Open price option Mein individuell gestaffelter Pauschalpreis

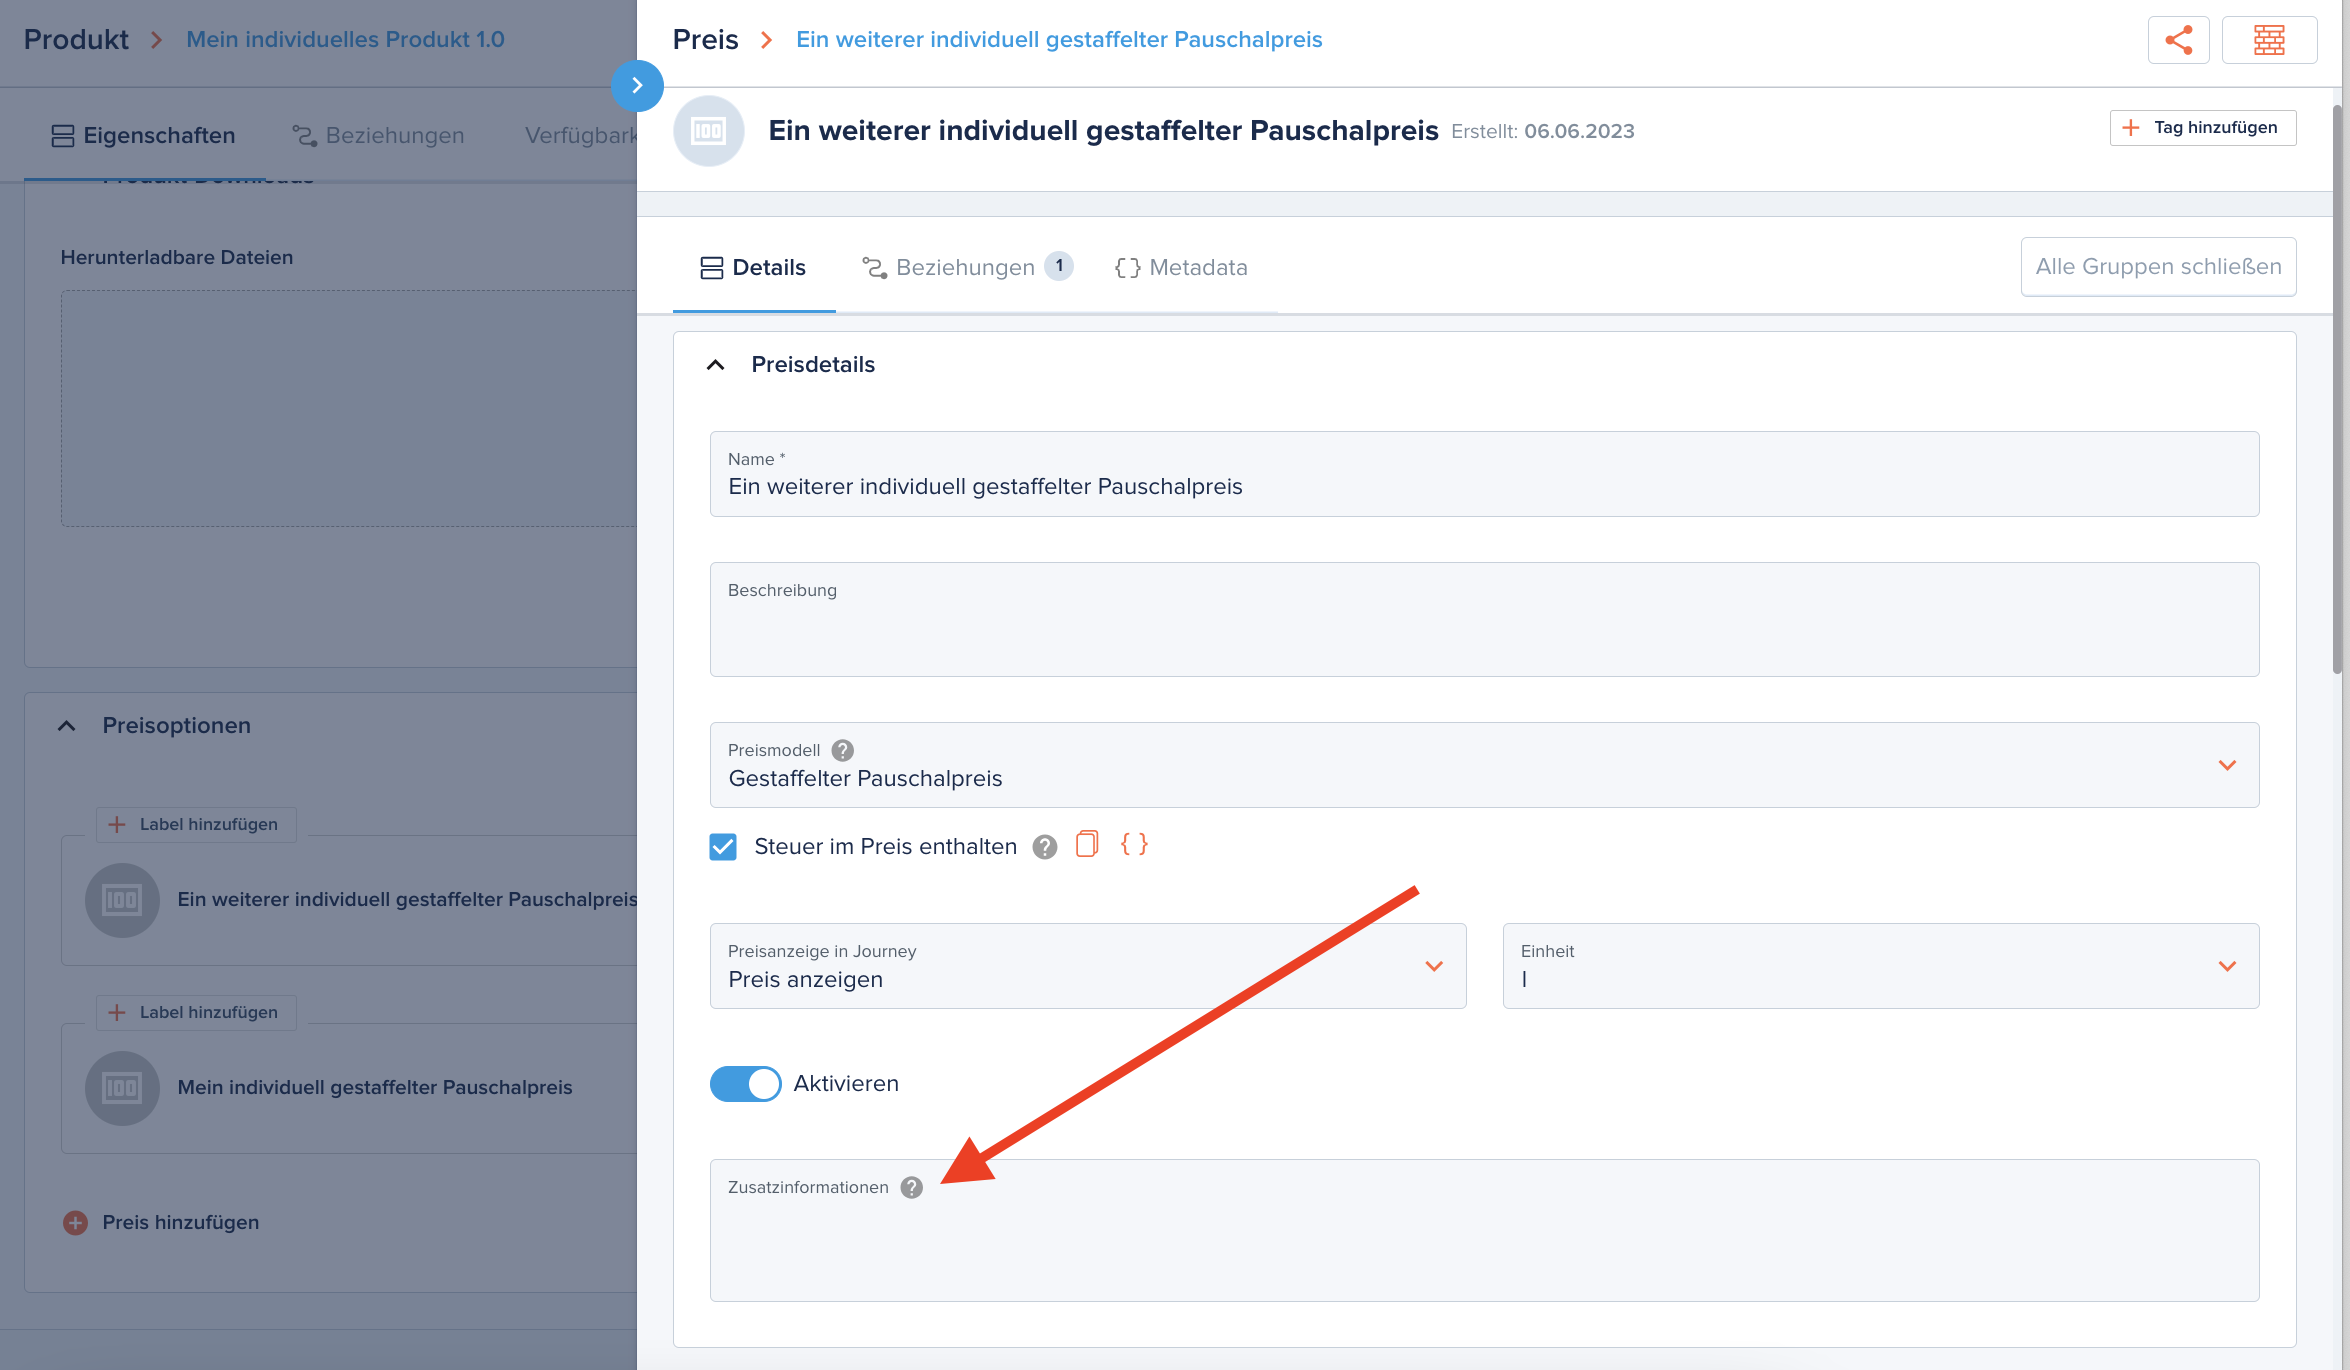click(349, 1088)
